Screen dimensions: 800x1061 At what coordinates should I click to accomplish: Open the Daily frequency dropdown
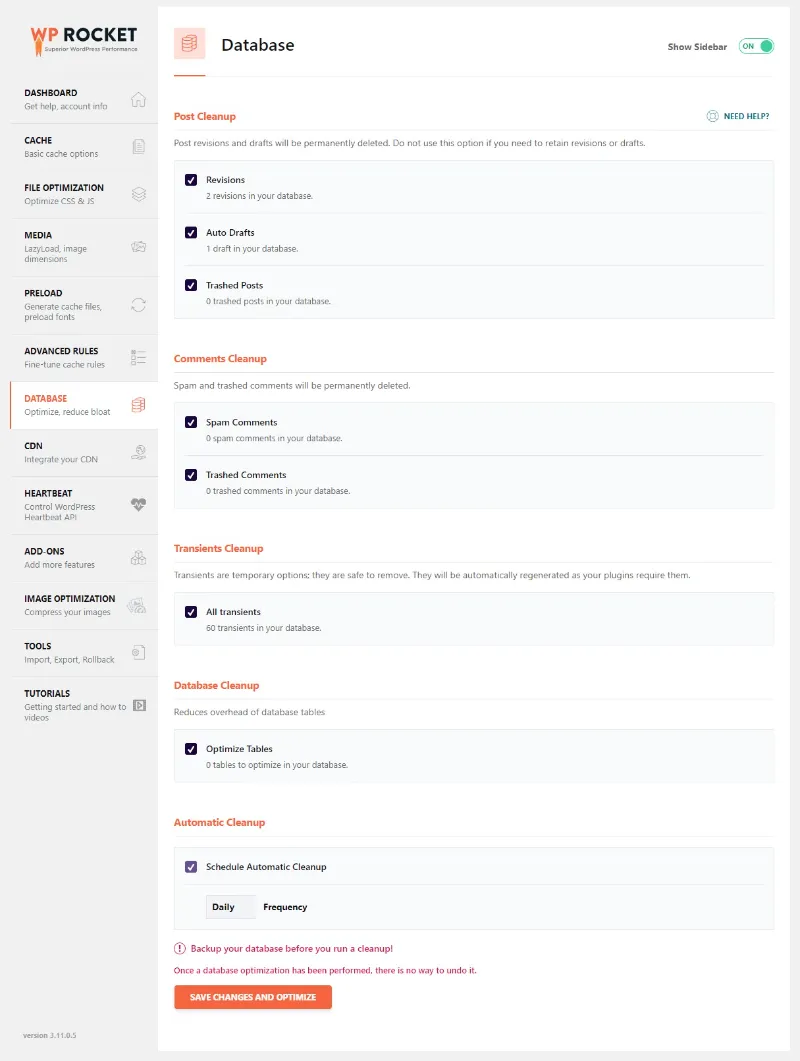point(230,906)
